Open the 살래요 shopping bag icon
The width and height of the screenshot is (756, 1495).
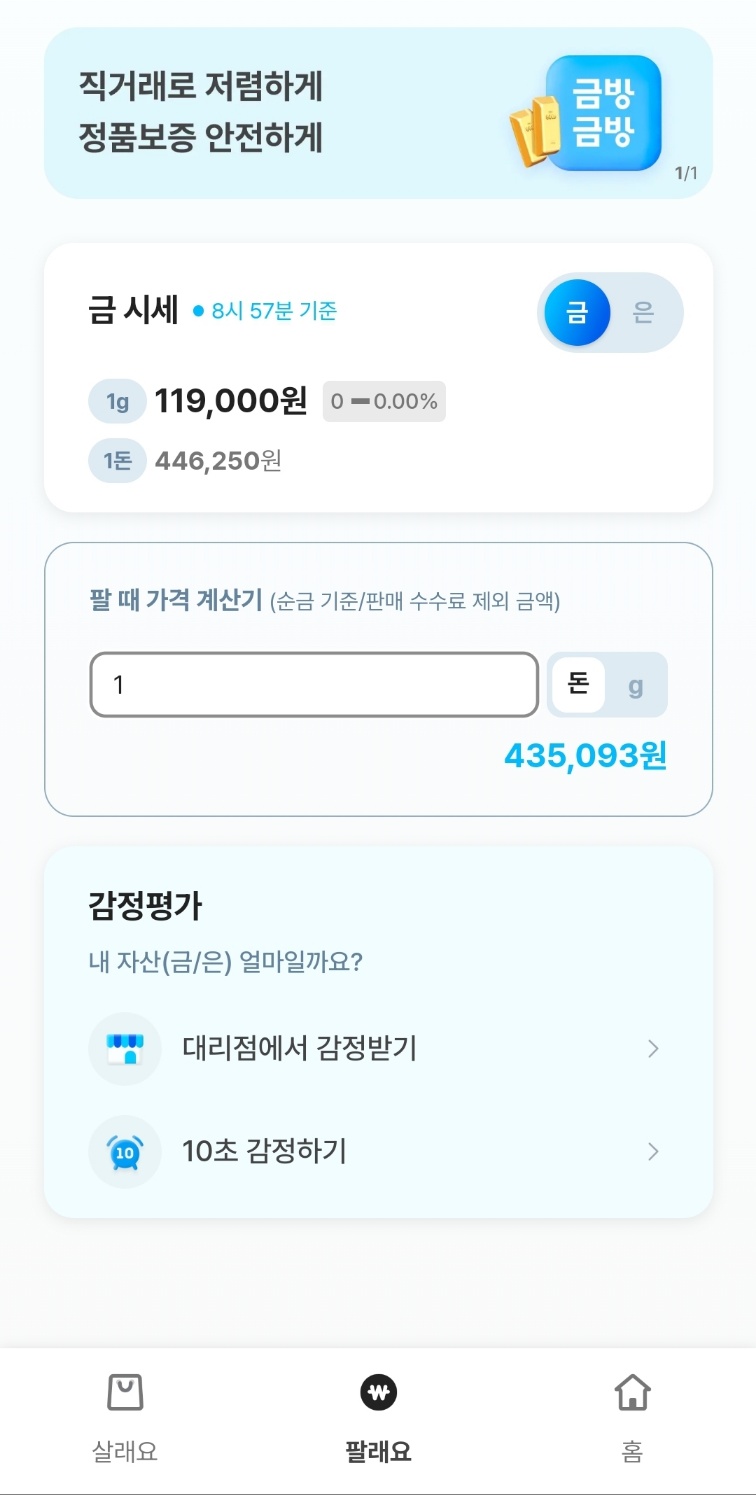[x=125, y=1392]
